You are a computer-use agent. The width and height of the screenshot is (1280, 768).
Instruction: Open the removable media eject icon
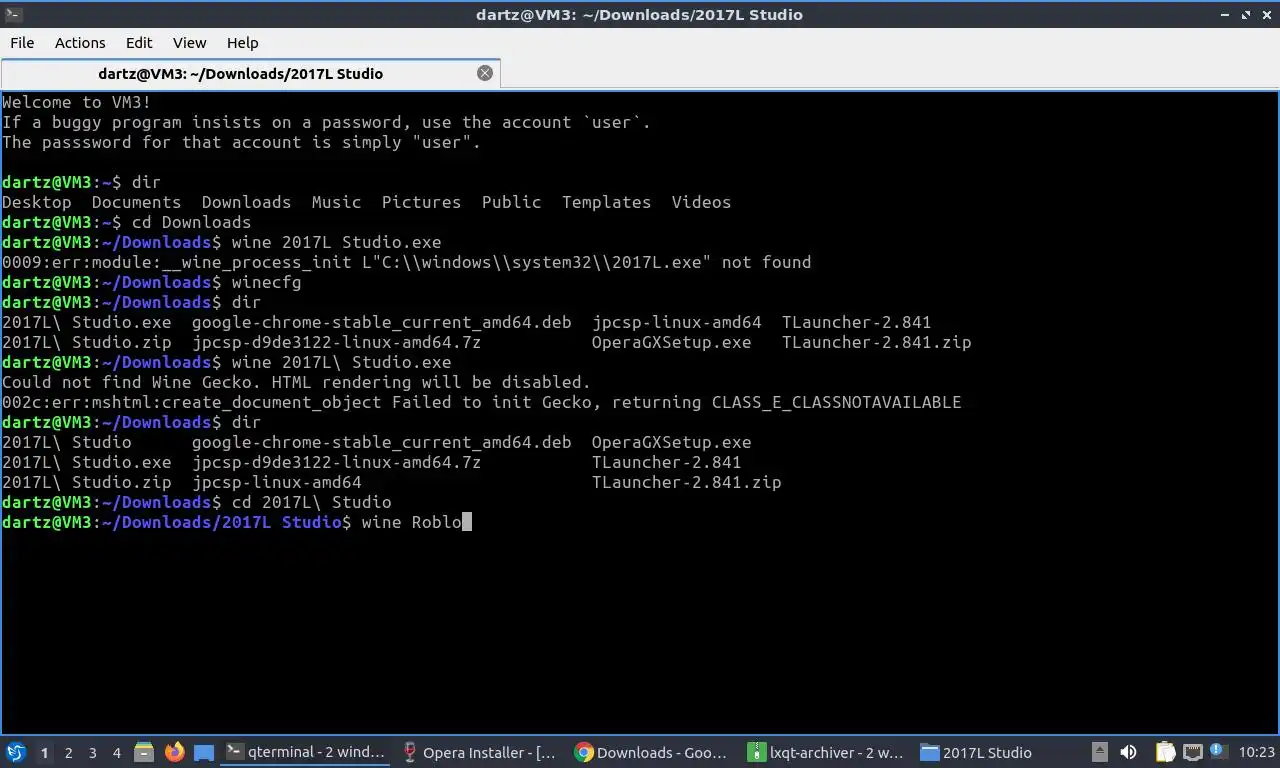(x=1100, y=752)
